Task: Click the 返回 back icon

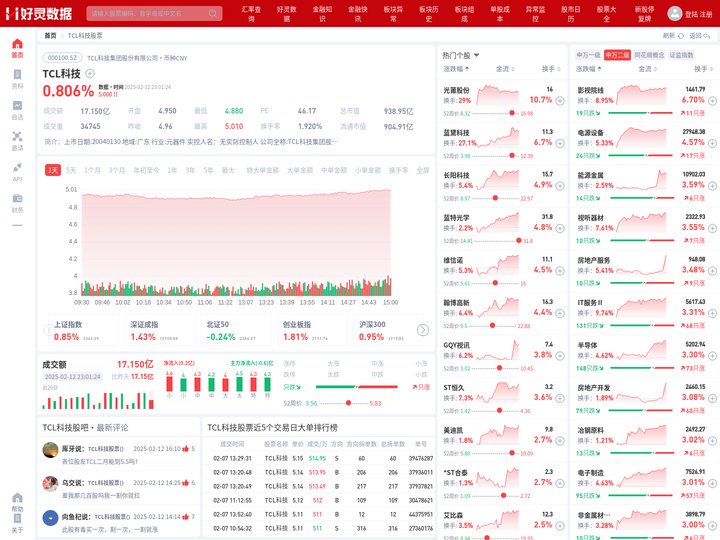Action: [x=707, y=36]
